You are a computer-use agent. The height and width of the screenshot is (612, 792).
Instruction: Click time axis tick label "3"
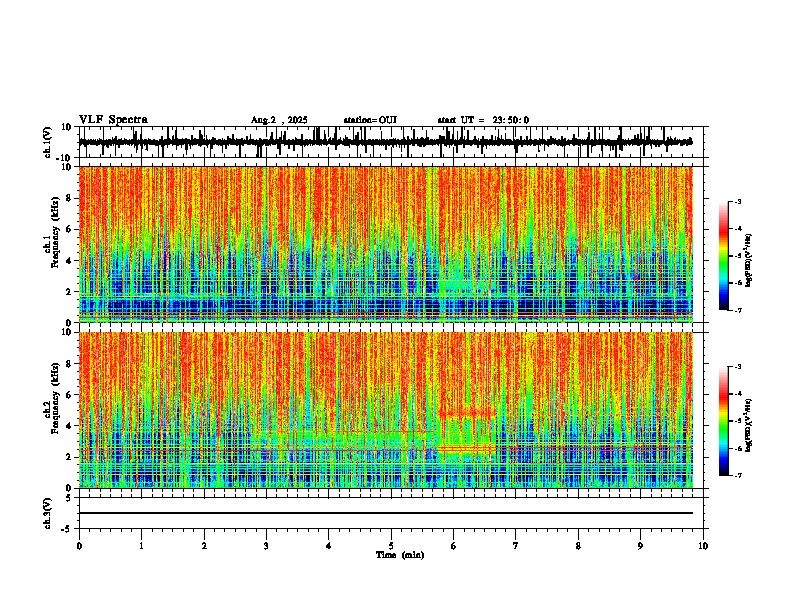tap(266, 546)
